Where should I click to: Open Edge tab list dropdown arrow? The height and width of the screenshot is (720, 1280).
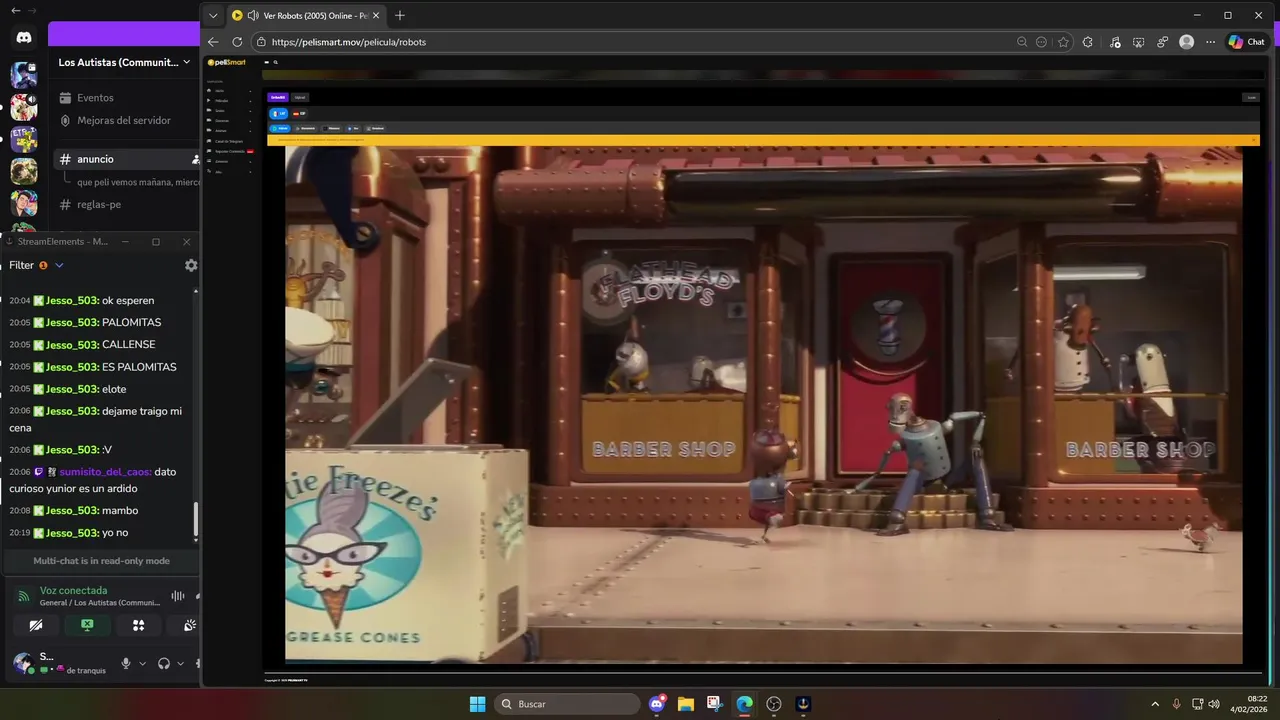point(213,15)
